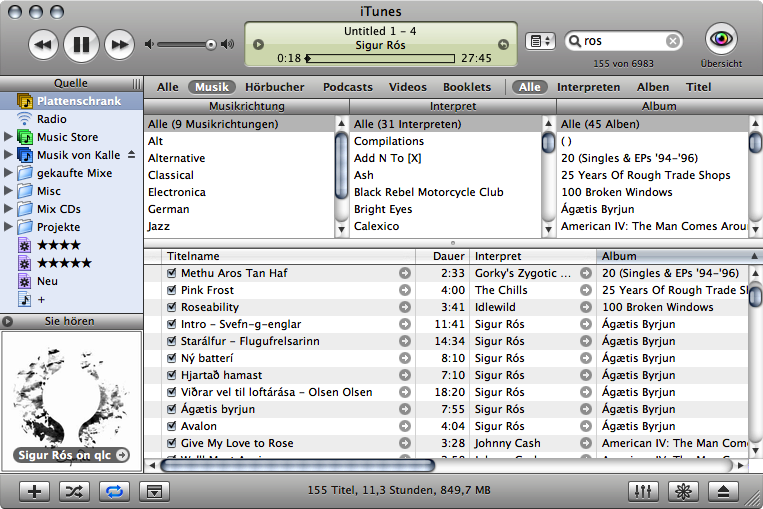Expand the Music Store source item
Image resolution: width=763 pixels, height=509 pixels.
pyautogui.click(x=9, y=137)
